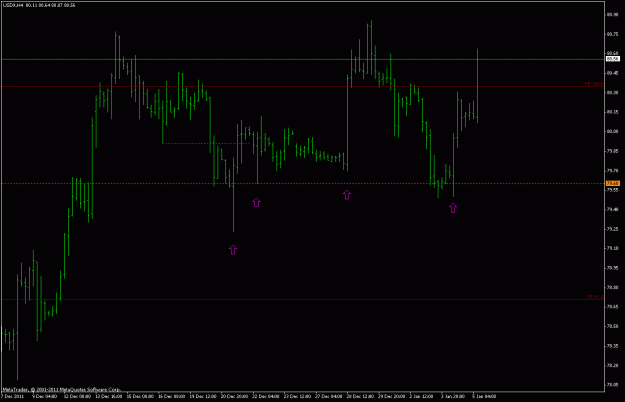Click the 80.30 label on price scale
625x402 pixels.
click(612, 92)
